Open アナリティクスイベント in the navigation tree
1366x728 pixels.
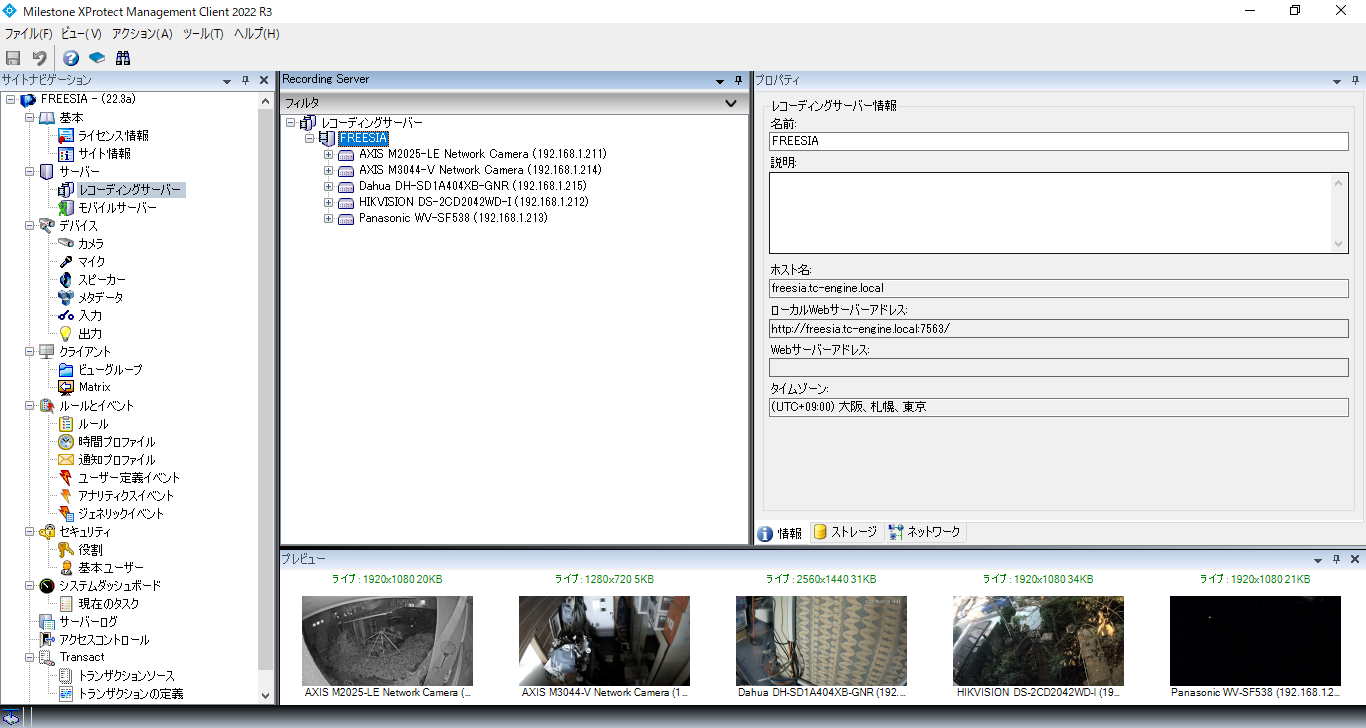(x=126, y=496)
